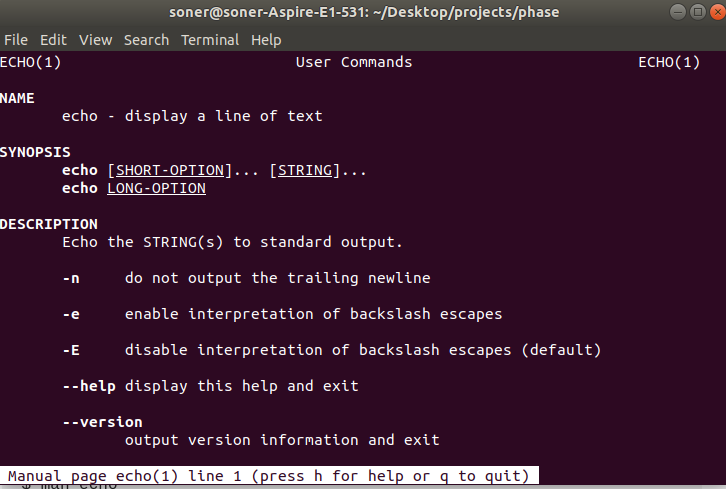Click the lowercase -e option flag
Image resolution: width=726 pixels, height=489 pixels.
point(71,314)
